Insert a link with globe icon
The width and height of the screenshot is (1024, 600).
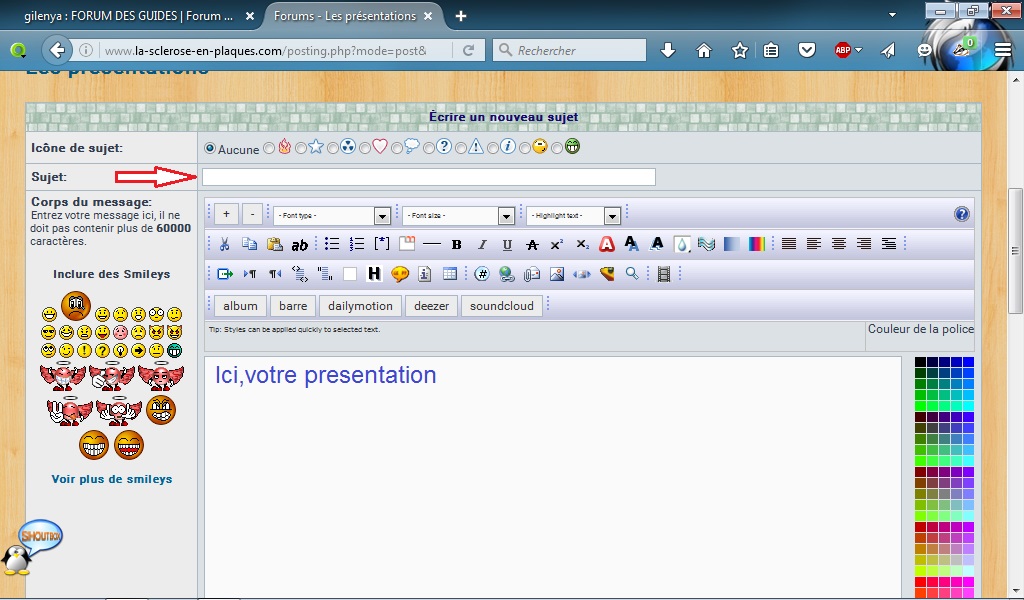point(507,274)
